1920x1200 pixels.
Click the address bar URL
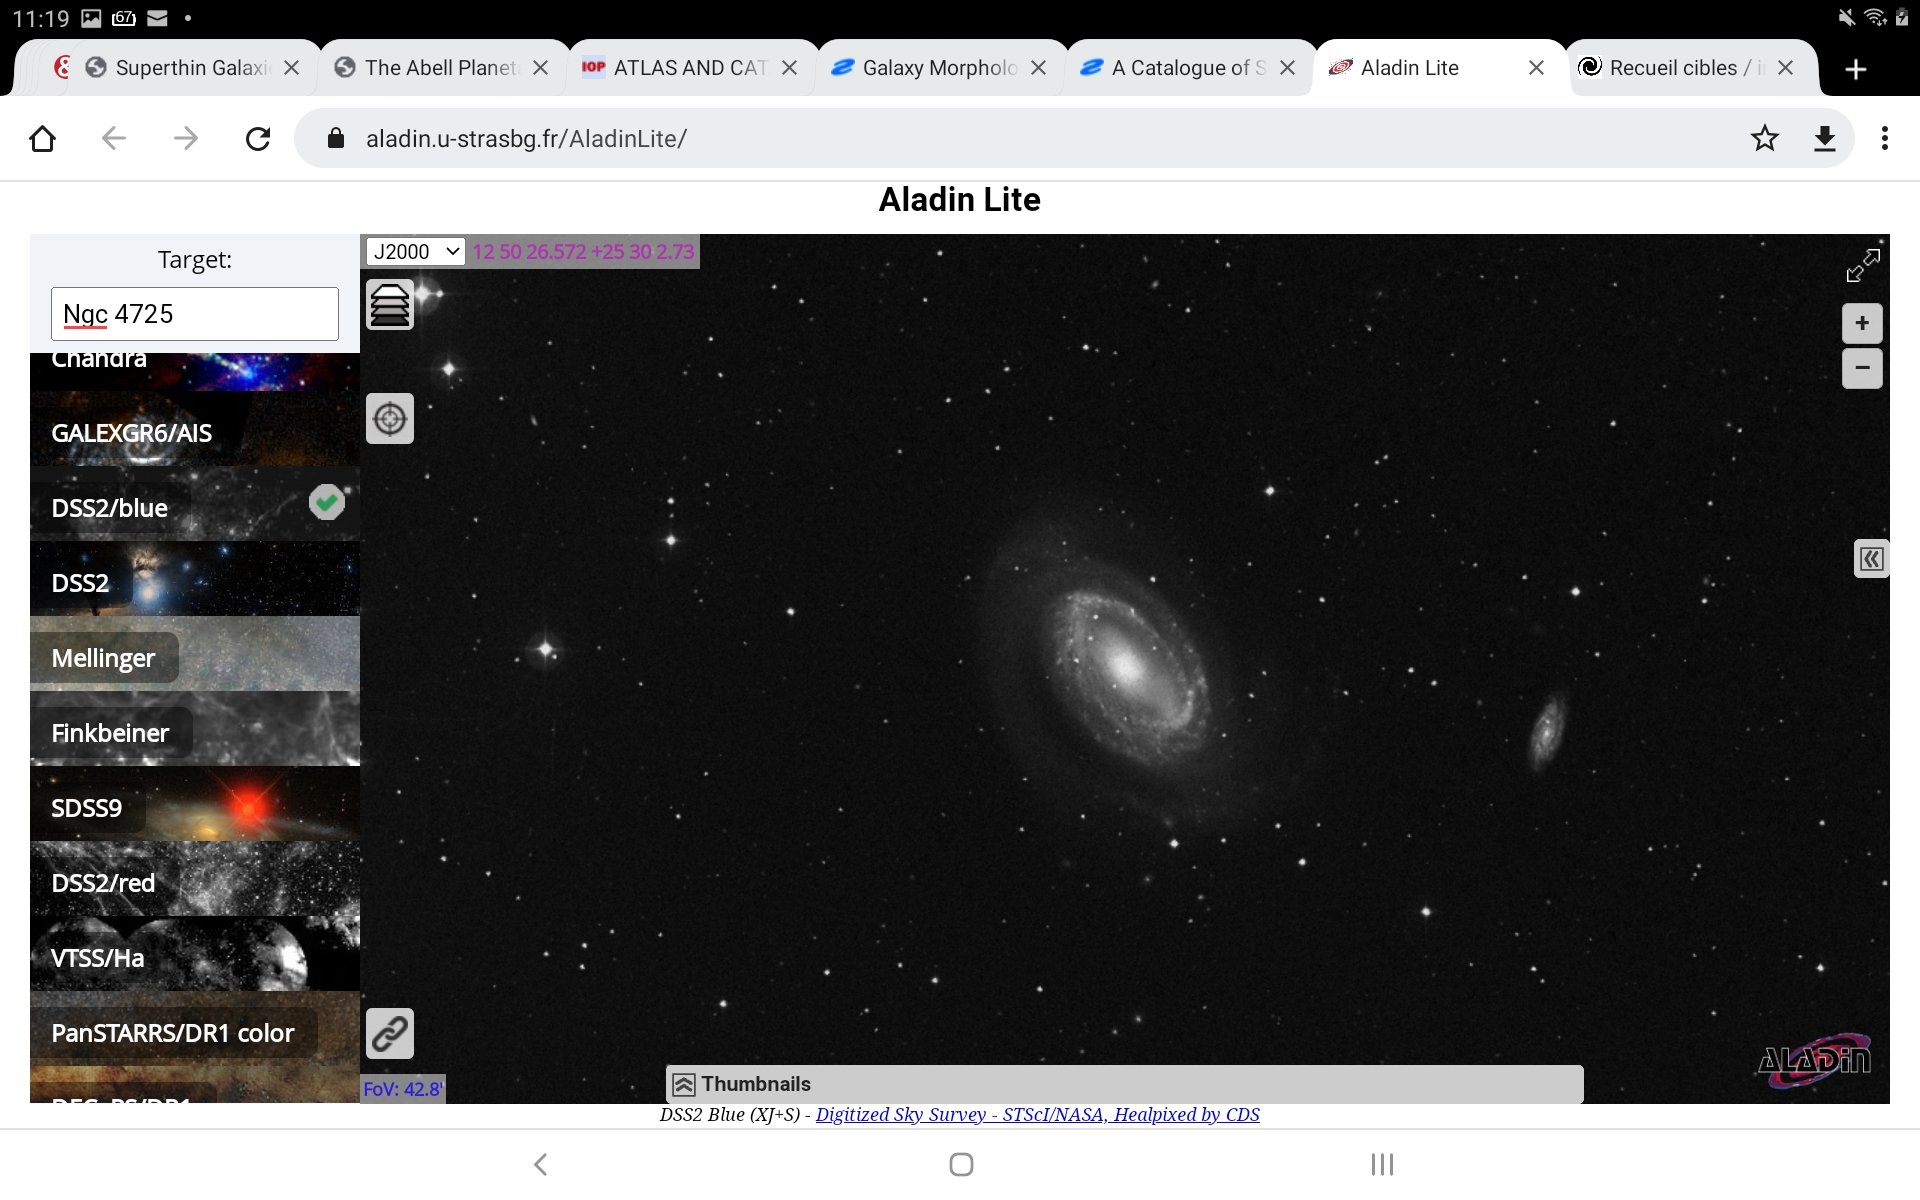[x=526, y=139]
